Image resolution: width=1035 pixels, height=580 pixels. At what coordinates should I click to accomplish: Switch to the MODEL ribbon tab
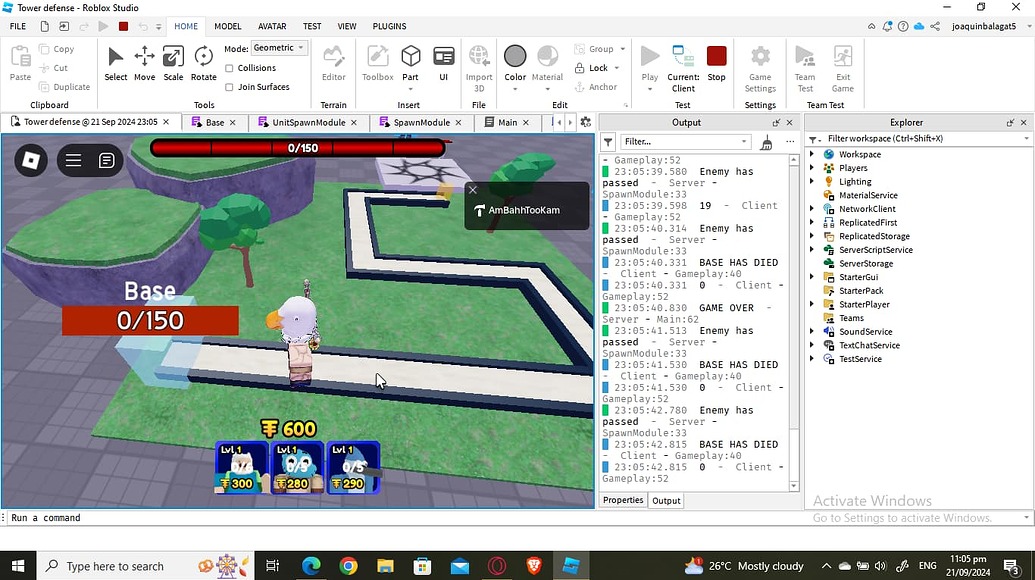227,26
